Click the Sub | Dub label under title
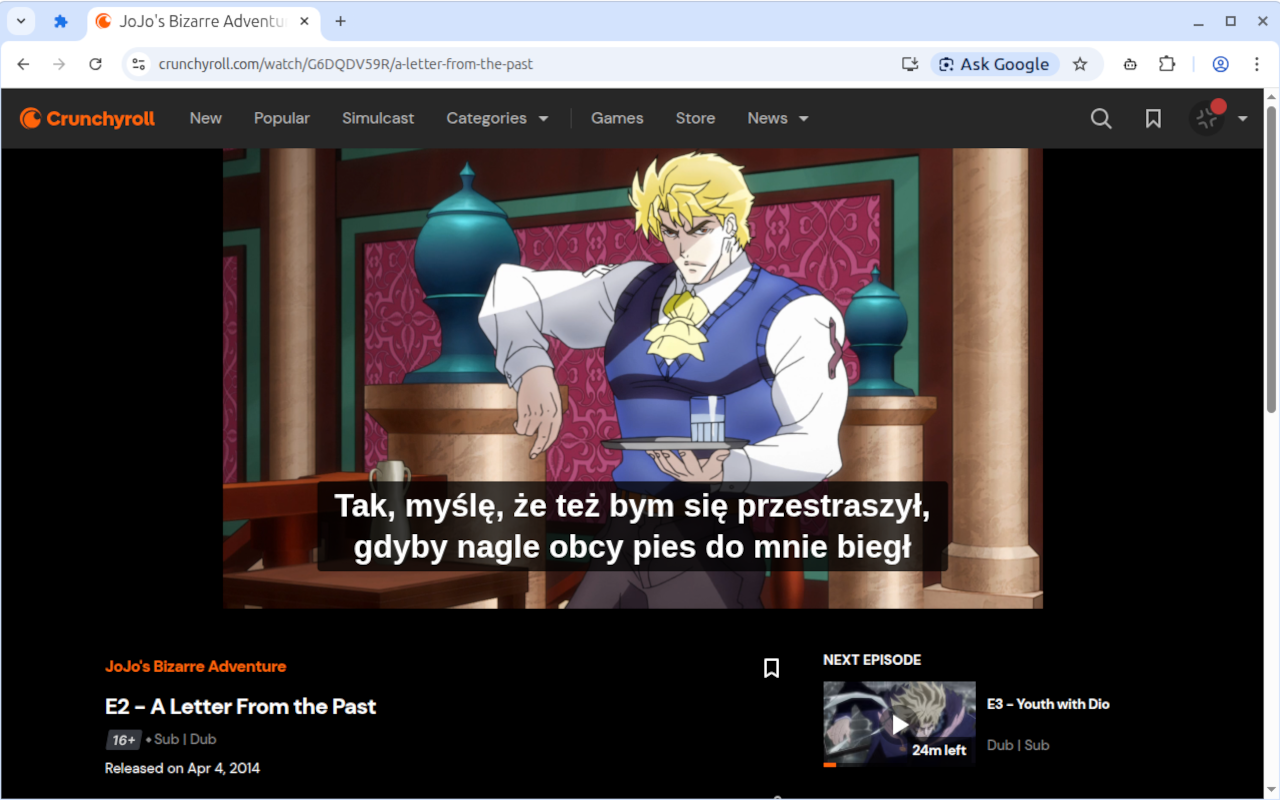This screenshot has width=1280, height=800. 185,739
